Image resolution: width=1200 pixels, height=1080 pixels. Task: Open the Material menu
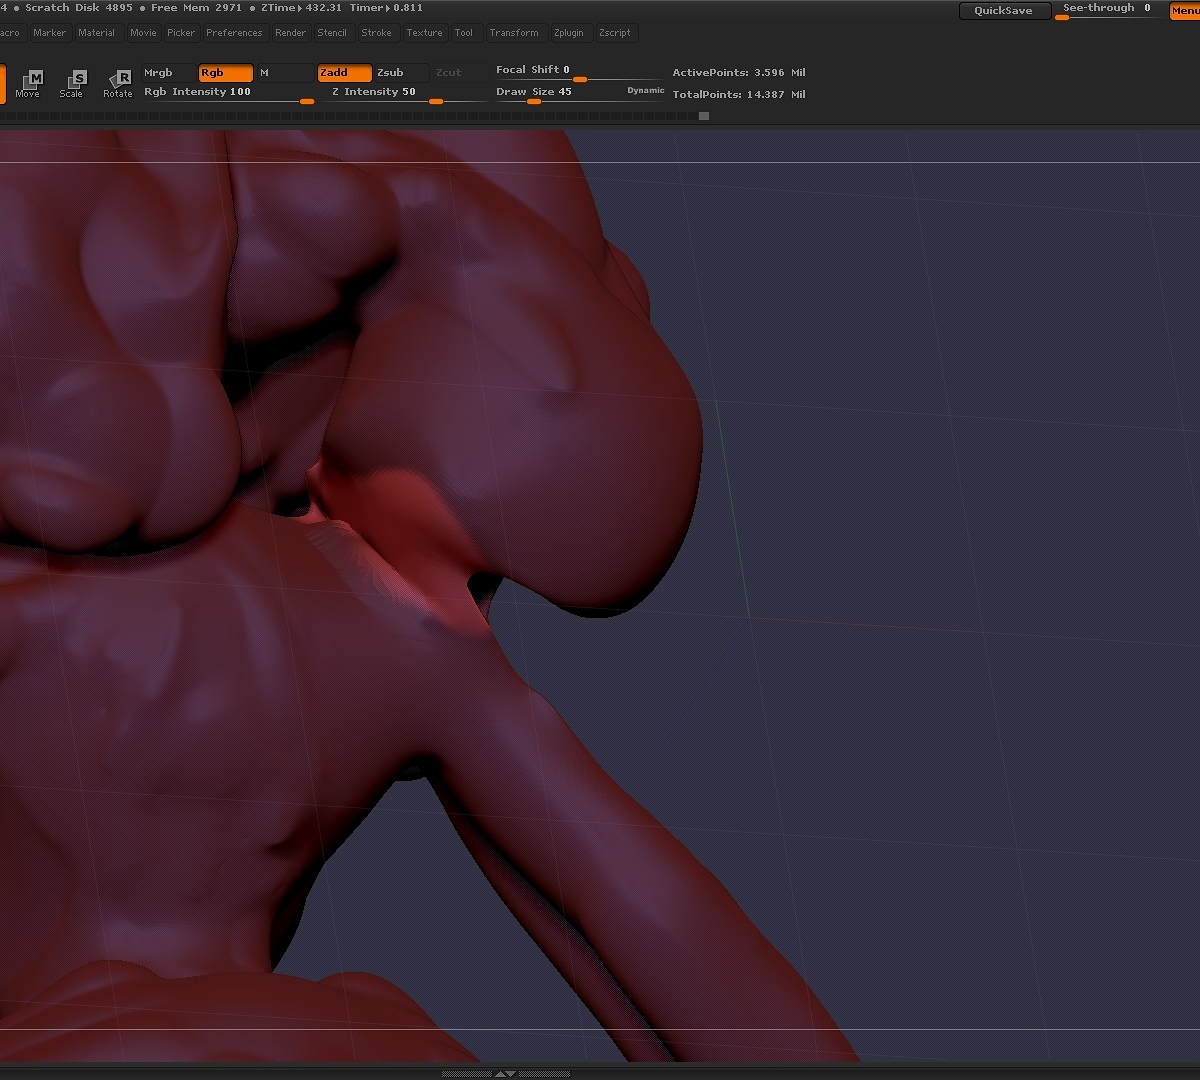pos(97,33)
